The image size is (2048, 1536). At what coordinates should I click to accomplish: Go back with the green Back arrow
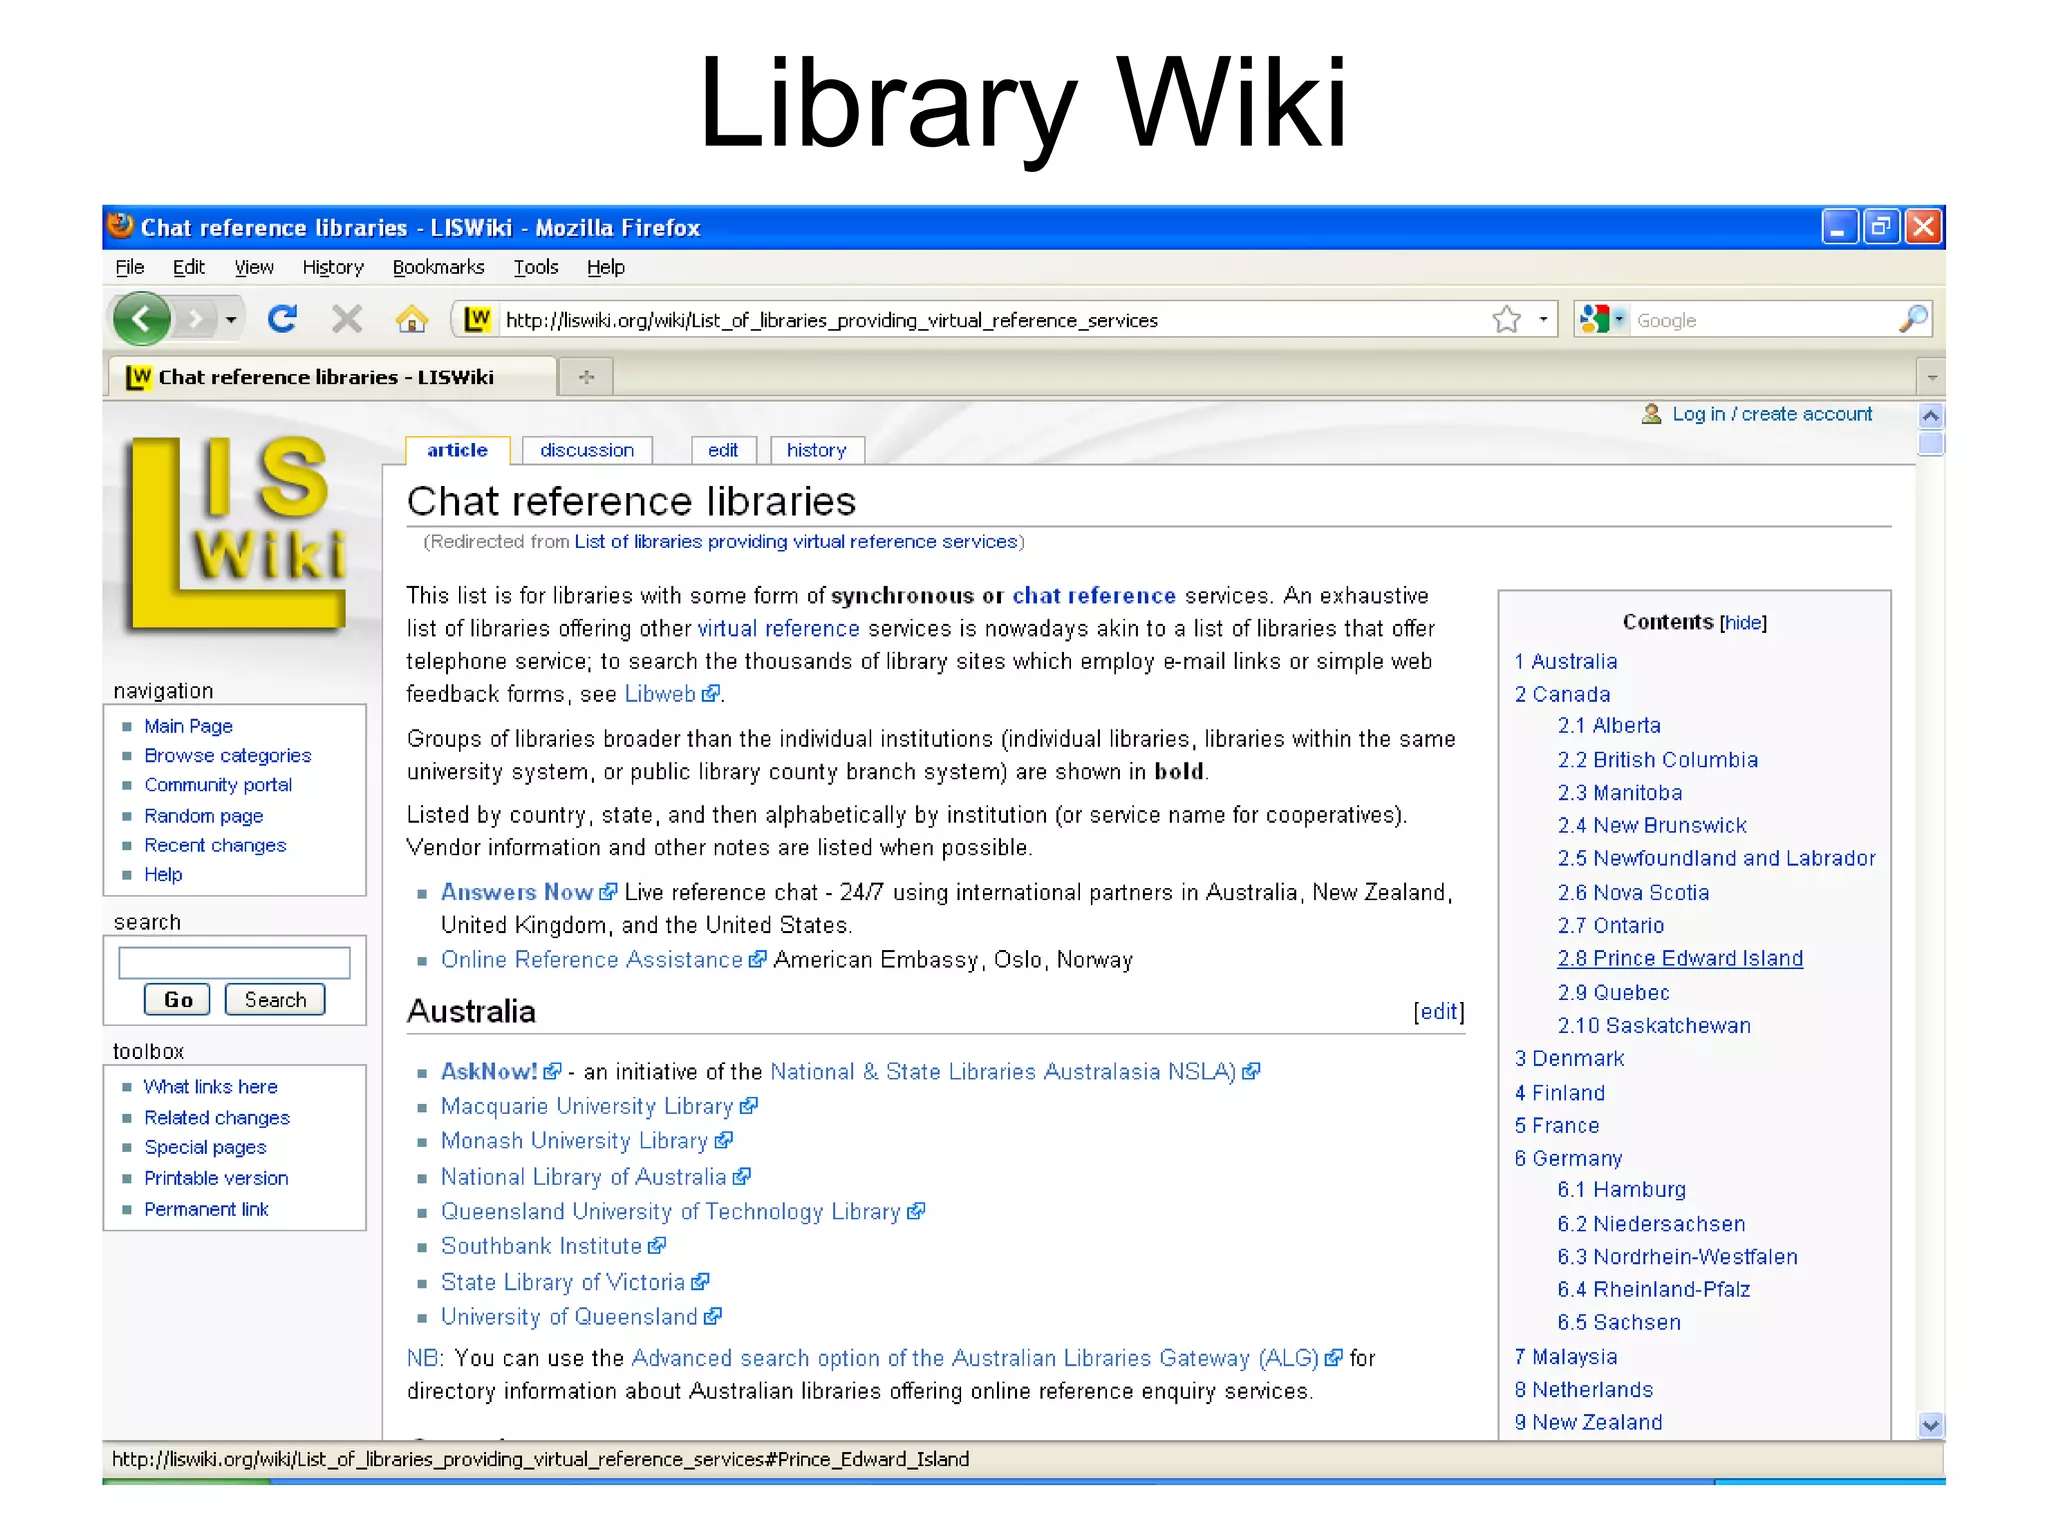point(142,320)
